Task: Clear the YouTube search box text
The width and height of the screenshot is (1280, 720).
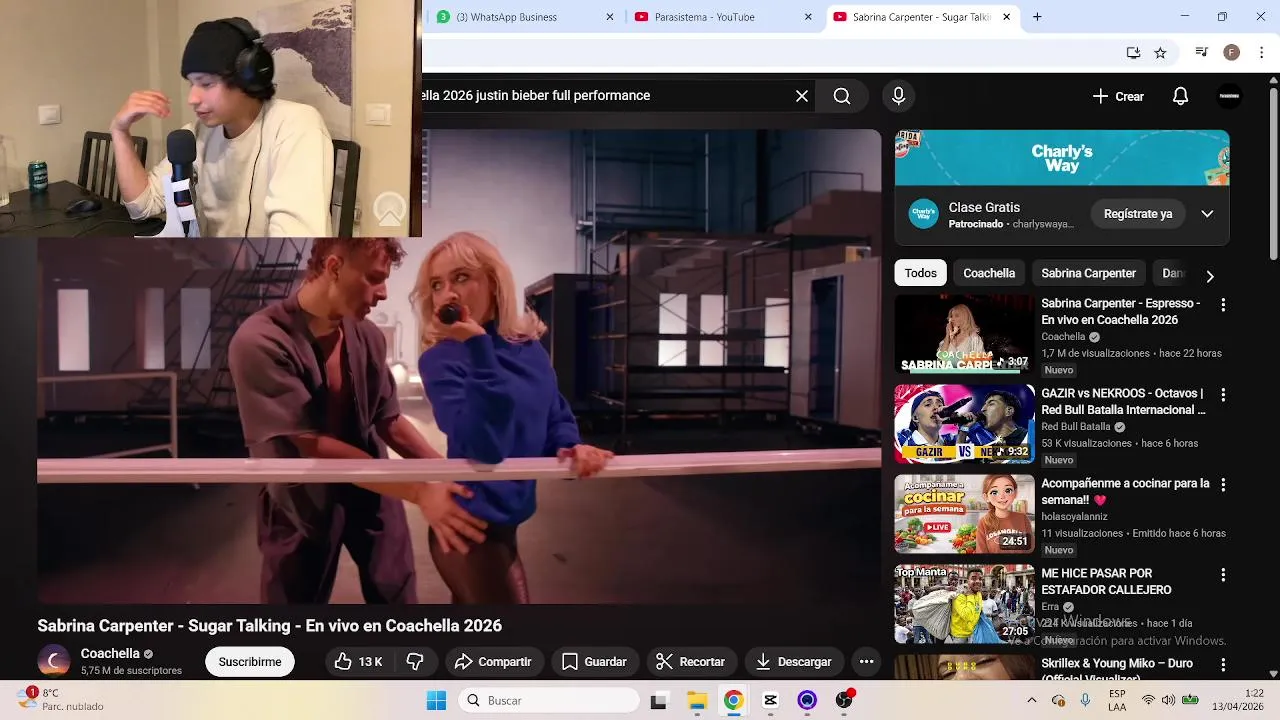Action: [x=802, y=96]
